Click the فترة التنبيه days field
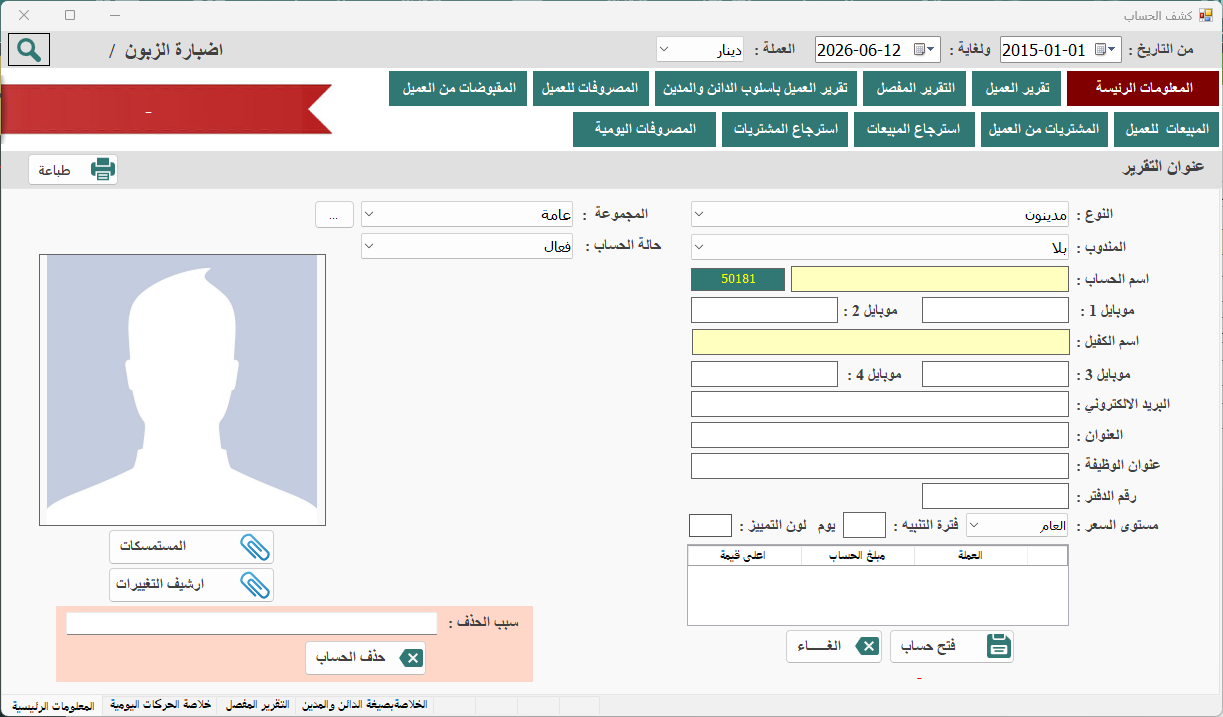 pos(865,525)
